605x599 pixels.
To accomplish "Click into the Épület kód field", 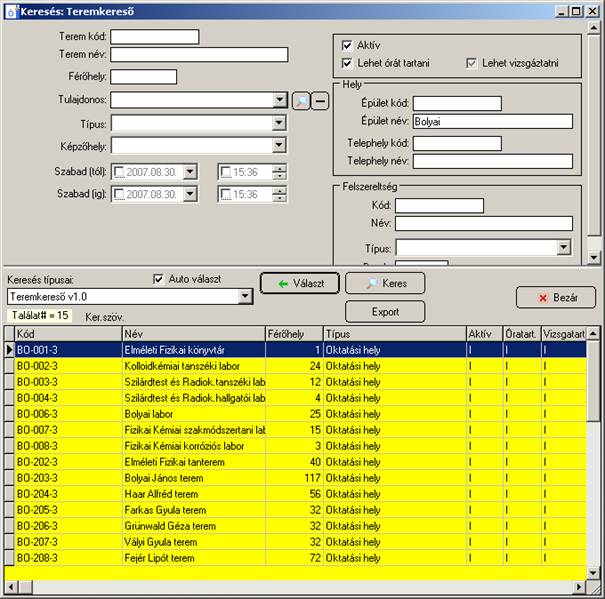I will (457, 103).
